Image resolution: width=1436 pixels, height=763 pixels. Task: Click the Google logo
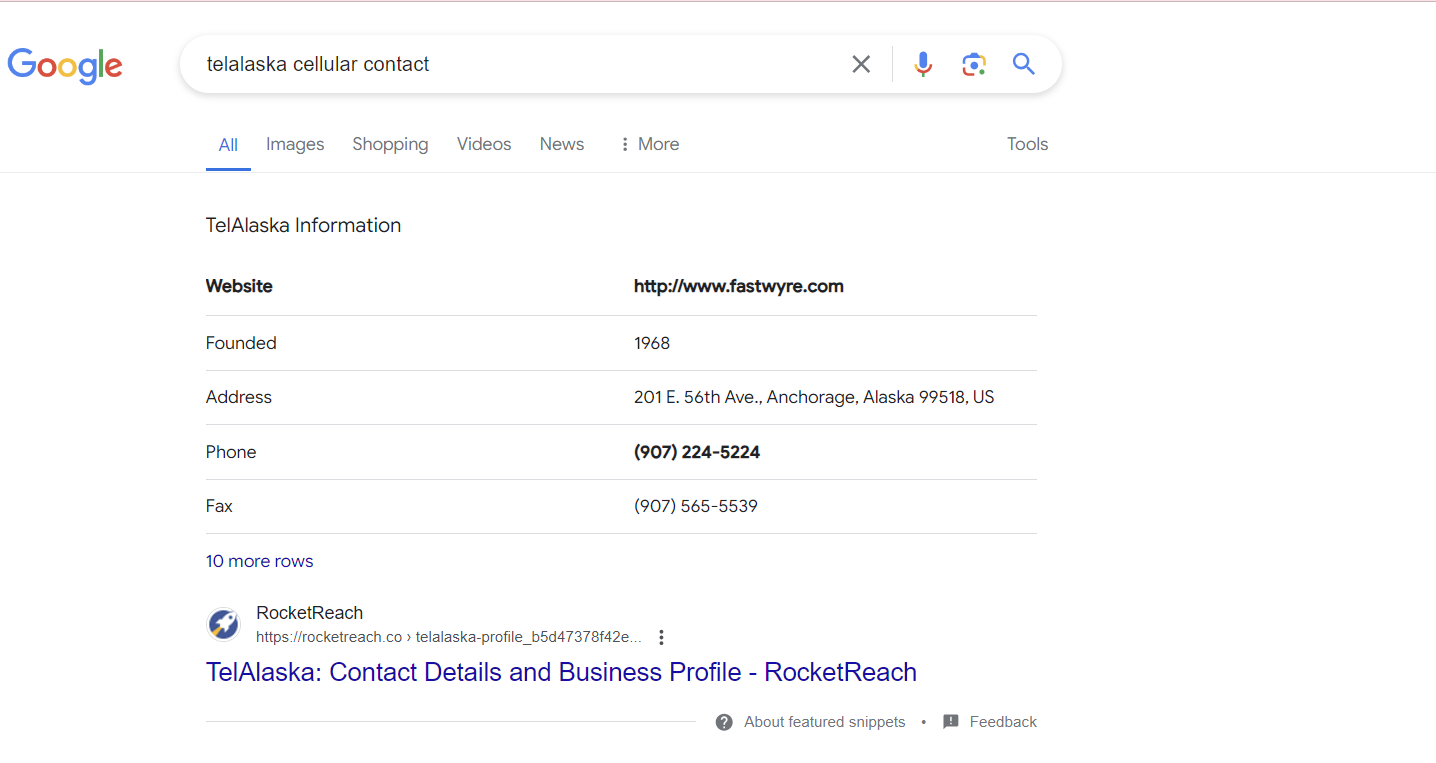pyautogui.click(x=64, y=66)
